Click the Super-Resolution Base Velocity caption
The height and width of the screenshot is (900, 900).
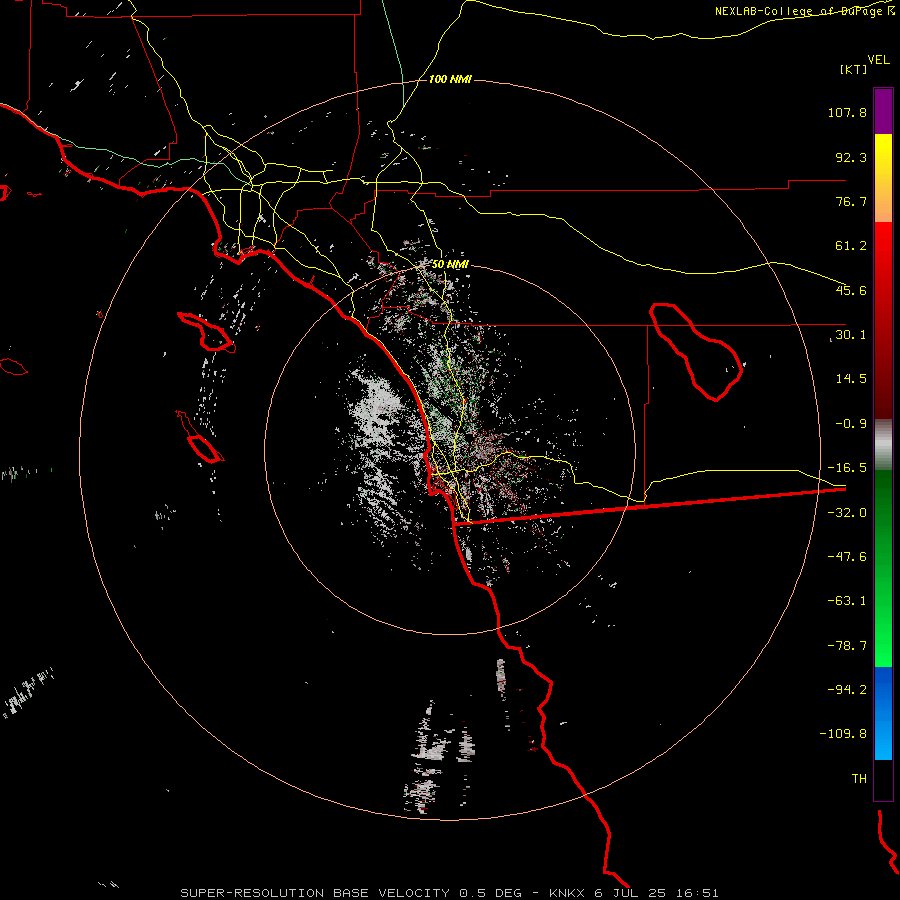(449, 893)
